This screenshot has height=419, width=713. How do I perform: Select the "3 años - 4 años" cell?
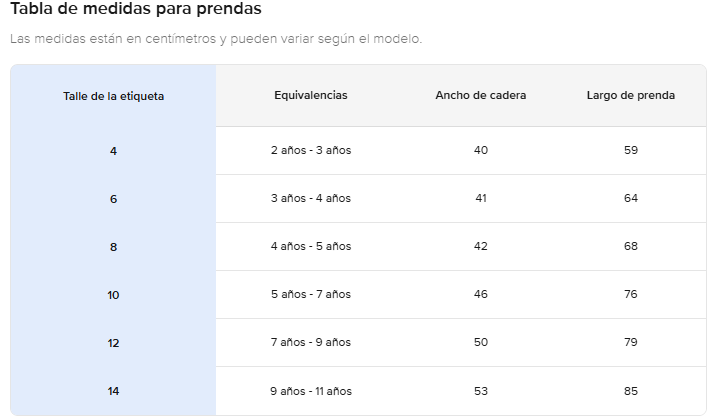tap(311, 198)
